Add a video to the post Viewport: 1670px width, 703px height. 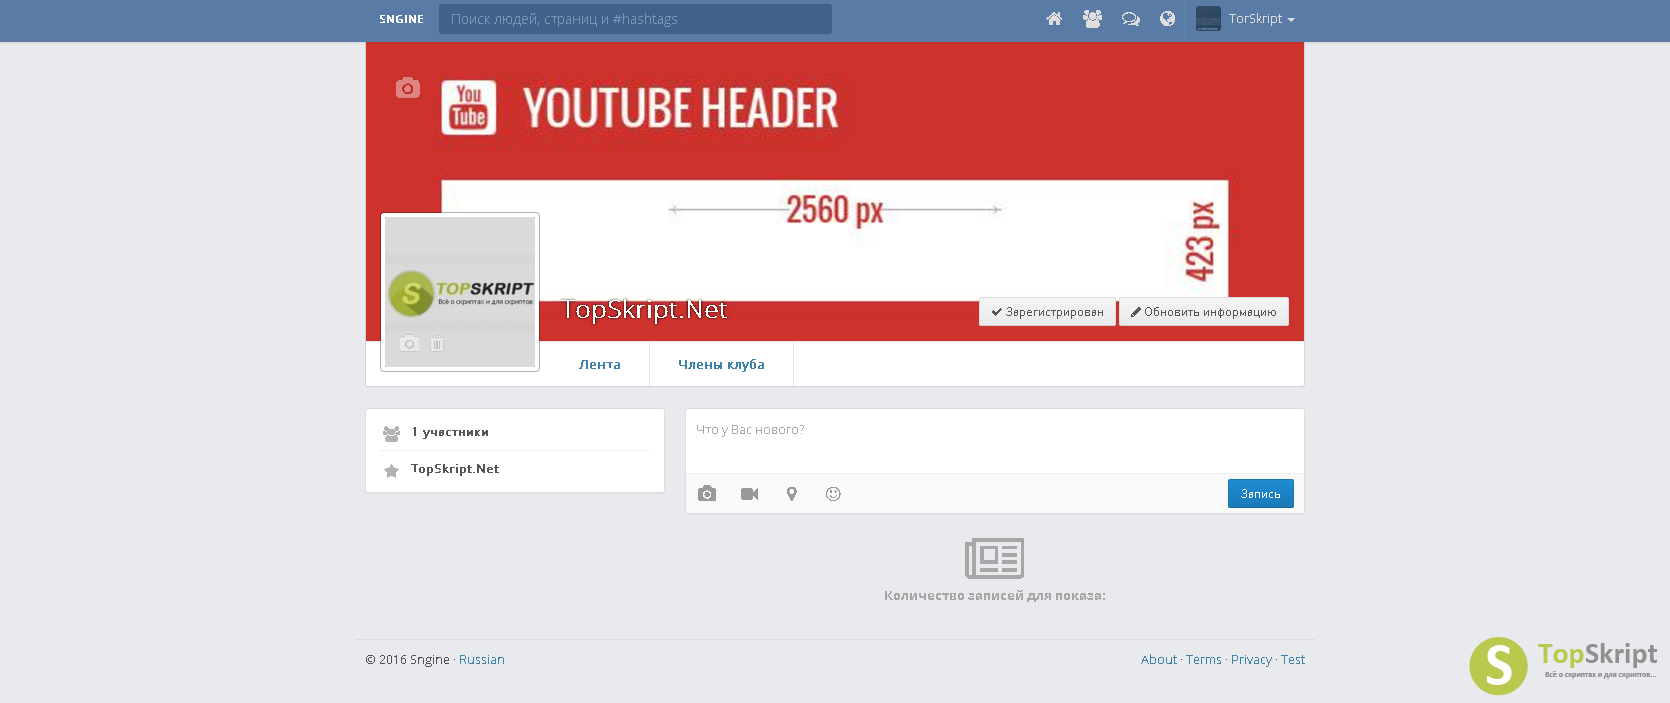pyautogui.click(x=749, y=494)
